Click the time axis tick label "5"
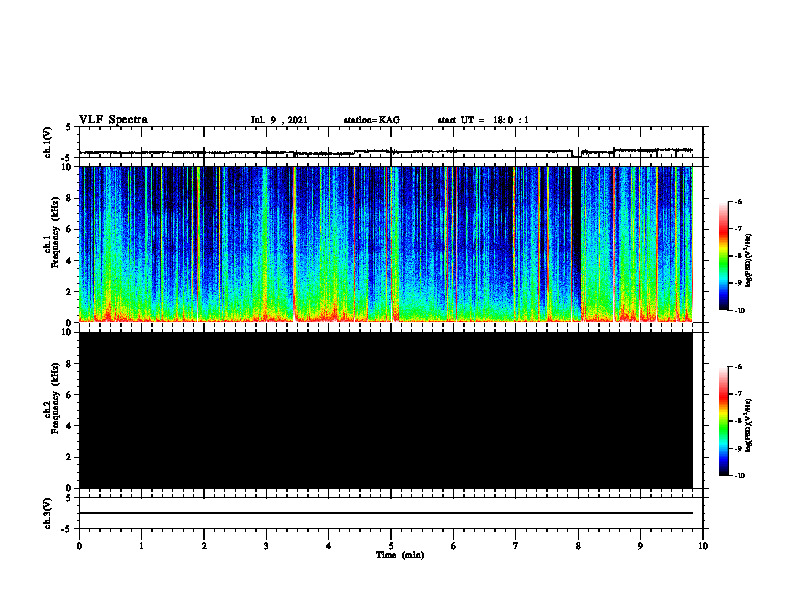Viewport: 792px width, 612px height. point(391,546)
